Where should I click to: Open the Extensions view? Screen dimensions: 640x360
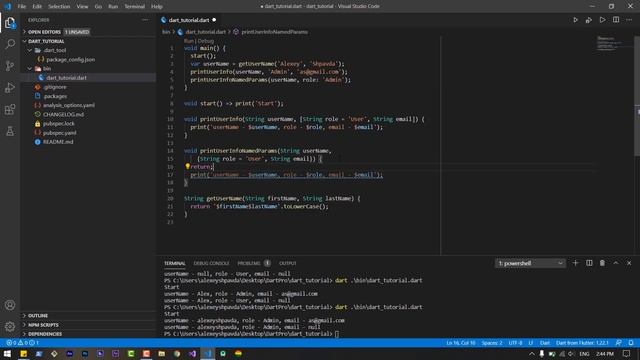(10, 109)
